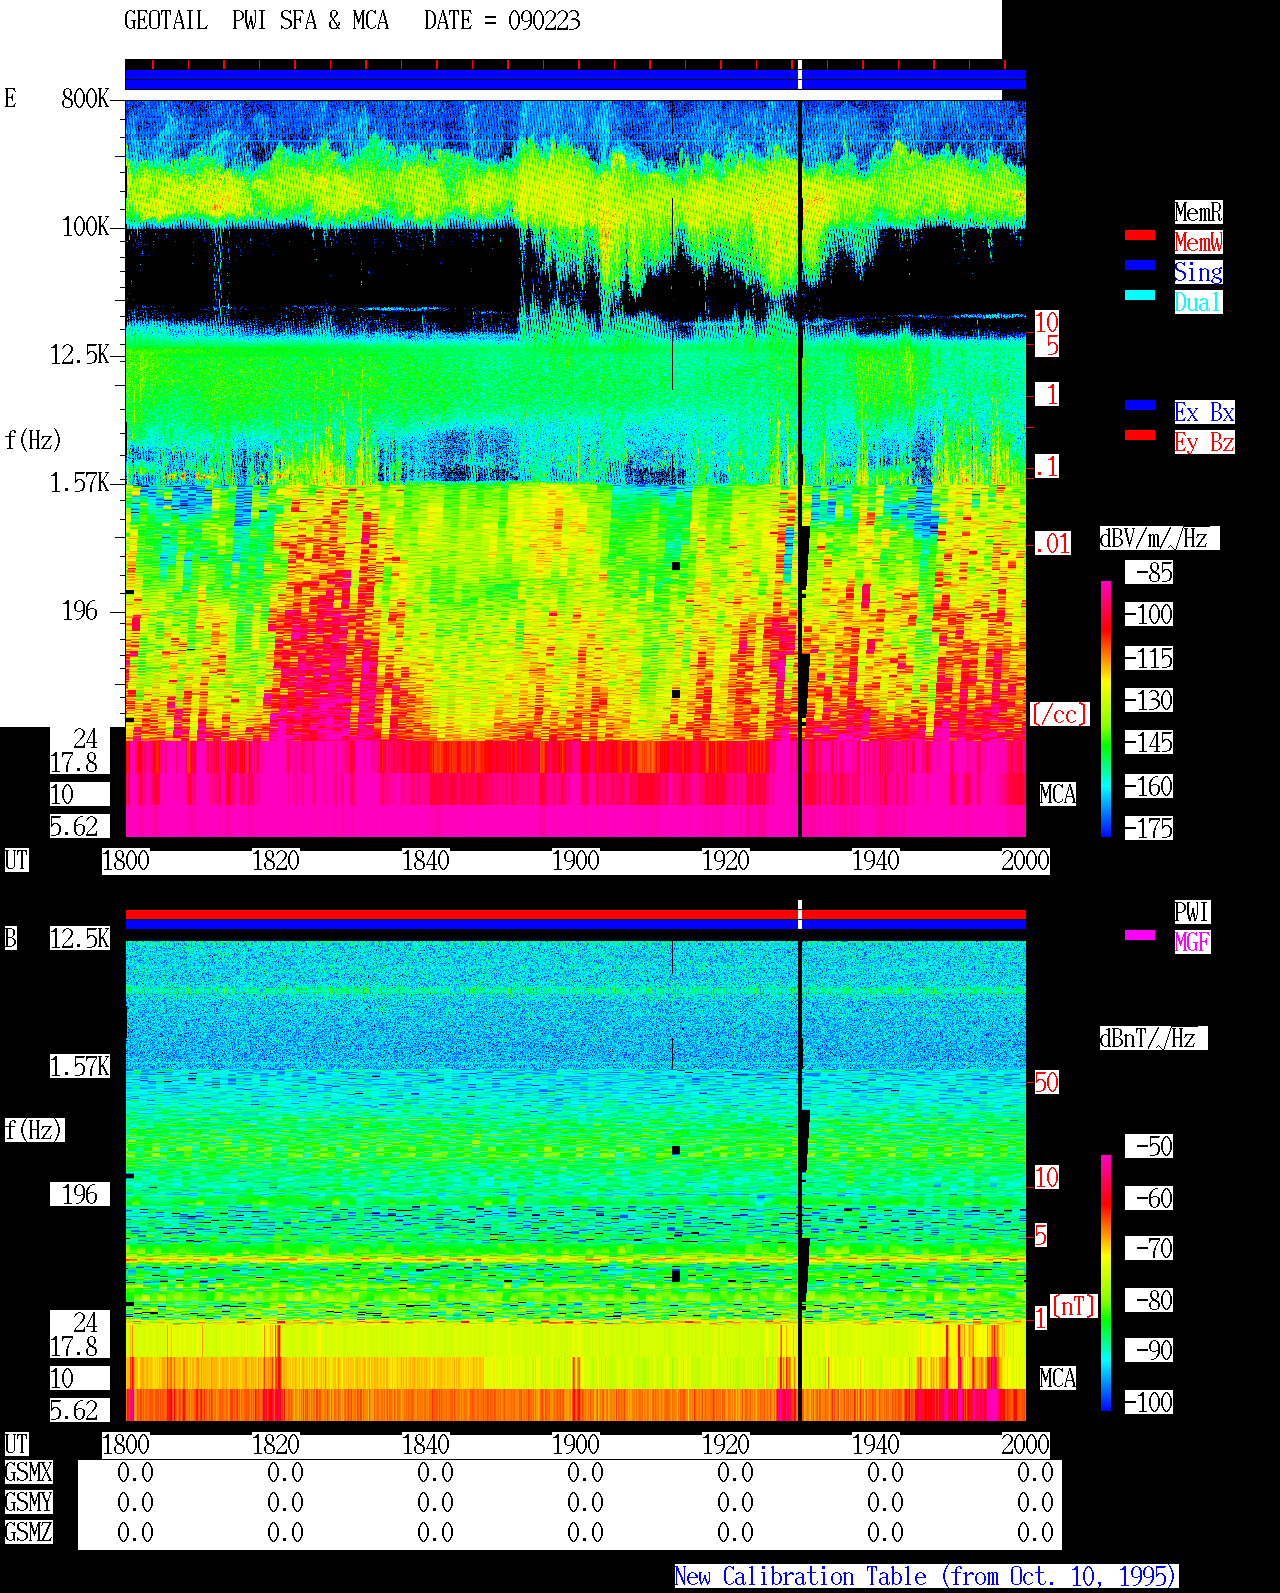Image resolution: width=1280 pixels, height=1593 pixels.
Task: Click the white dashed marker above the B spectrogram
Action: coord(800,914)
